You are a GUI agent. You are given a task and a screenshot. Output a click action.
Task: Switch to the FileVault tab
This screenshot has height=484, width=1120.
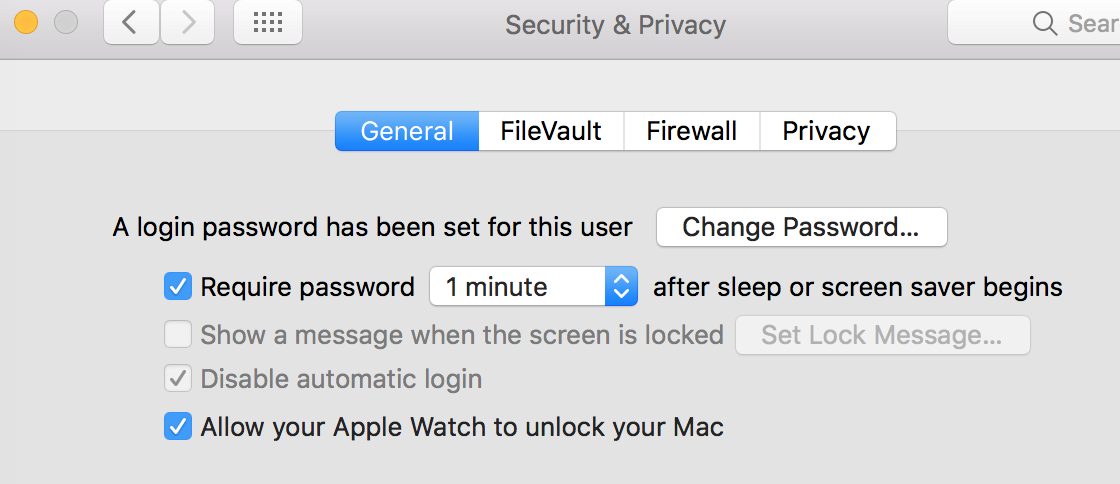[x=551, y=131]
